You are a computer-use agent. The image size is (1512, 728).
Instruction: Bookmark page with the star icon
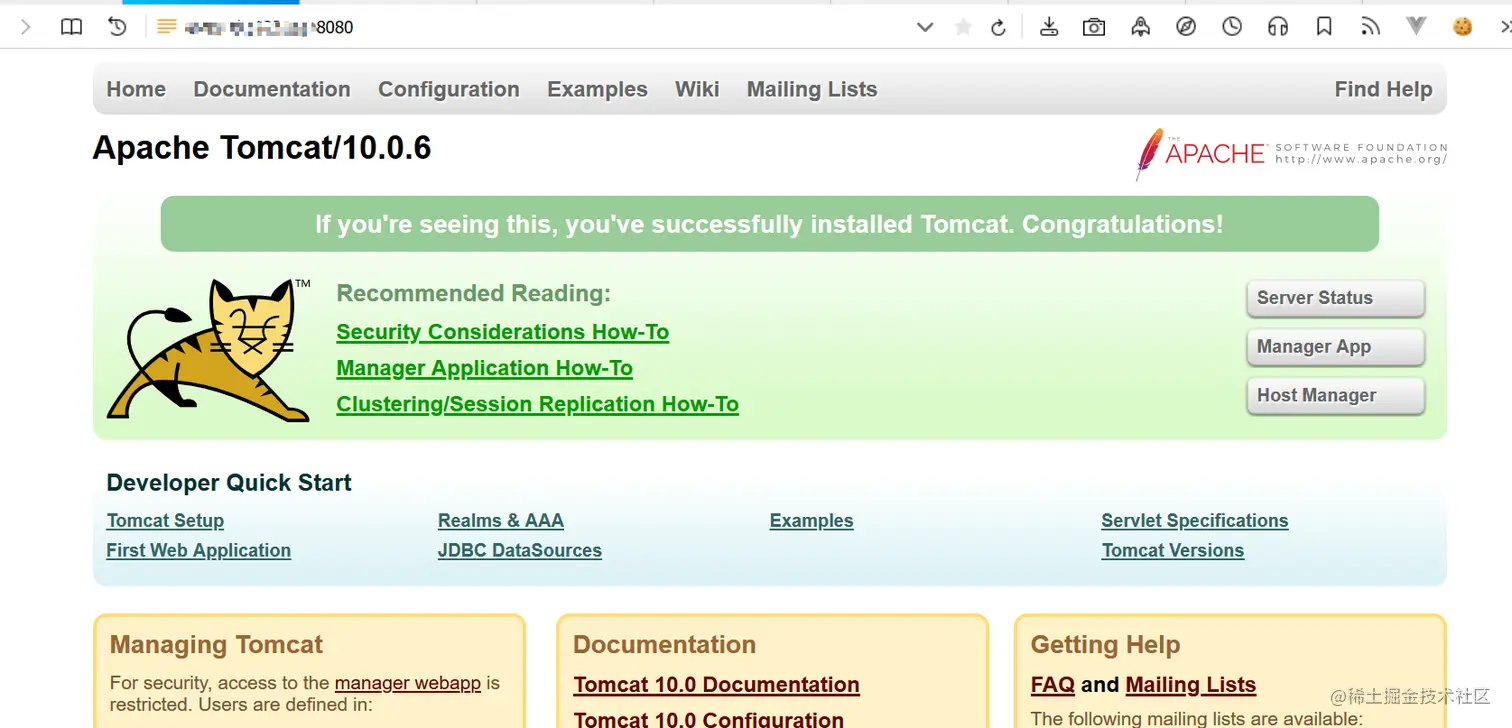(x=963, y=27)
